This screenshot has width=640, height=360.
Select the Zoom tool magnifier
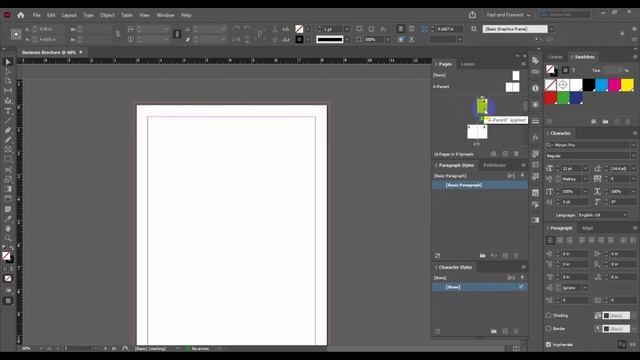click(x=8, y=238)
